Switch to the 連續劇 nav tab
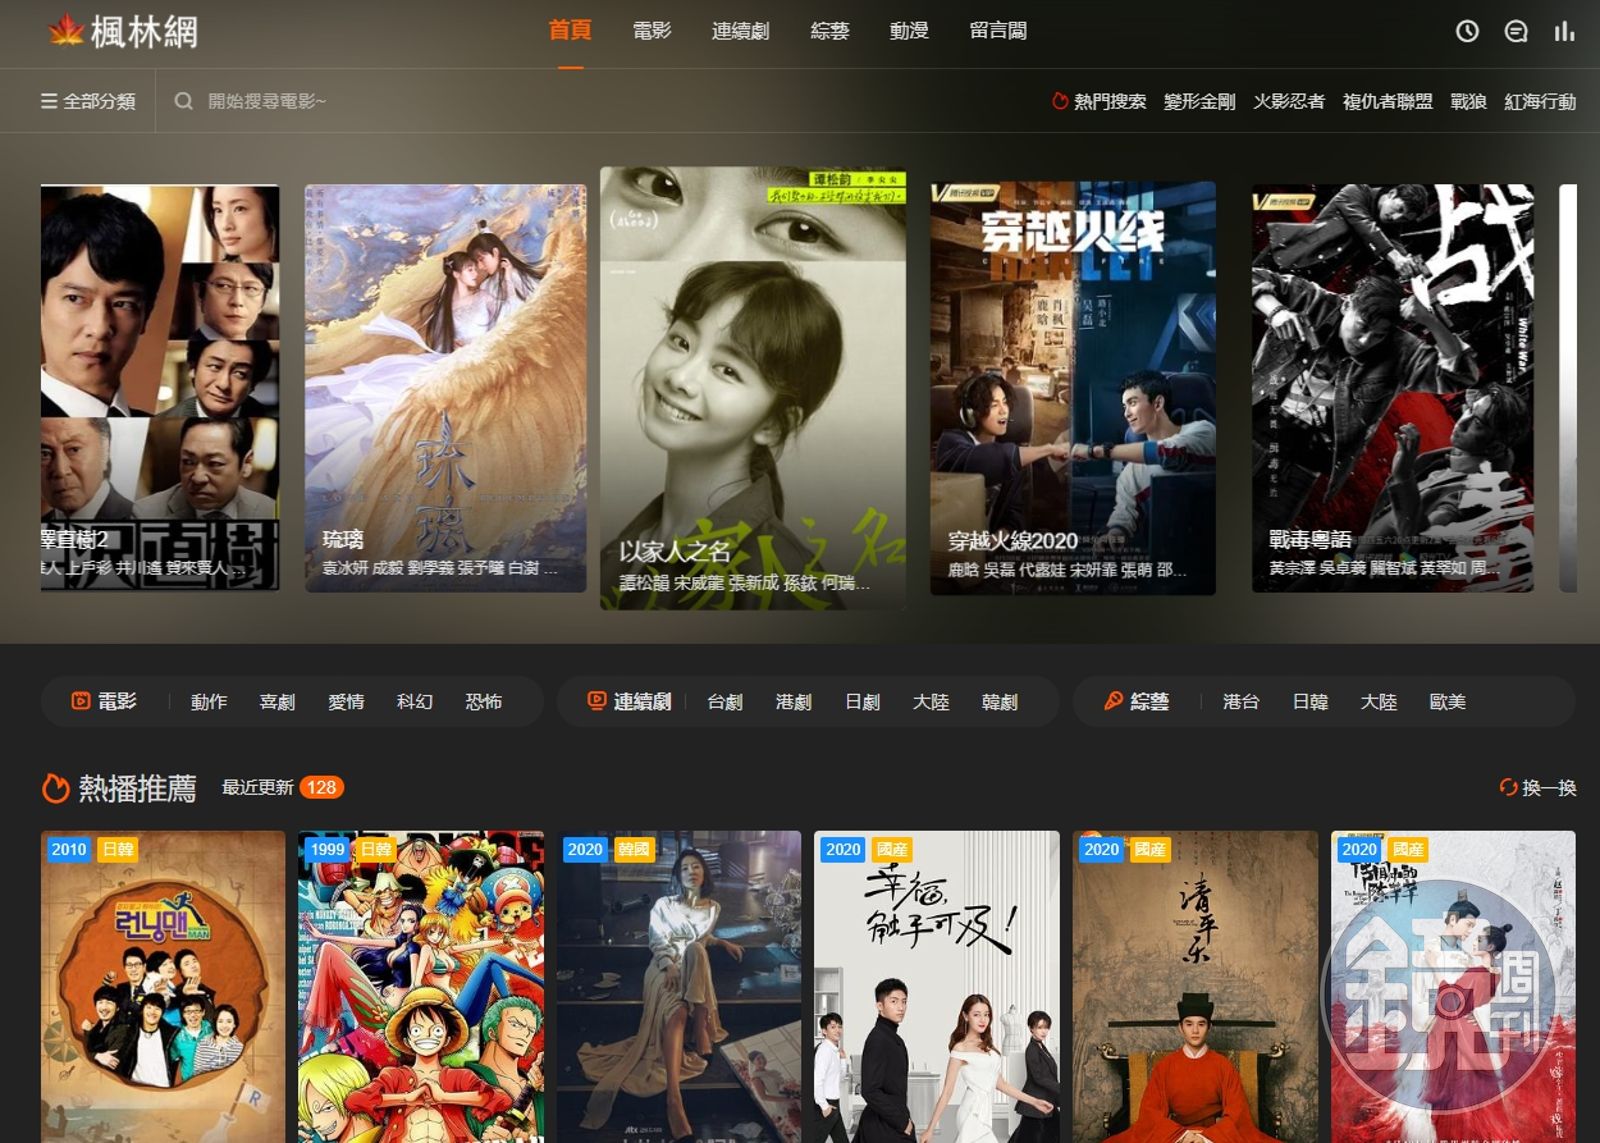Image resolution: width=1600 pixels, height=1143 pixels. (x=740, y=31)
